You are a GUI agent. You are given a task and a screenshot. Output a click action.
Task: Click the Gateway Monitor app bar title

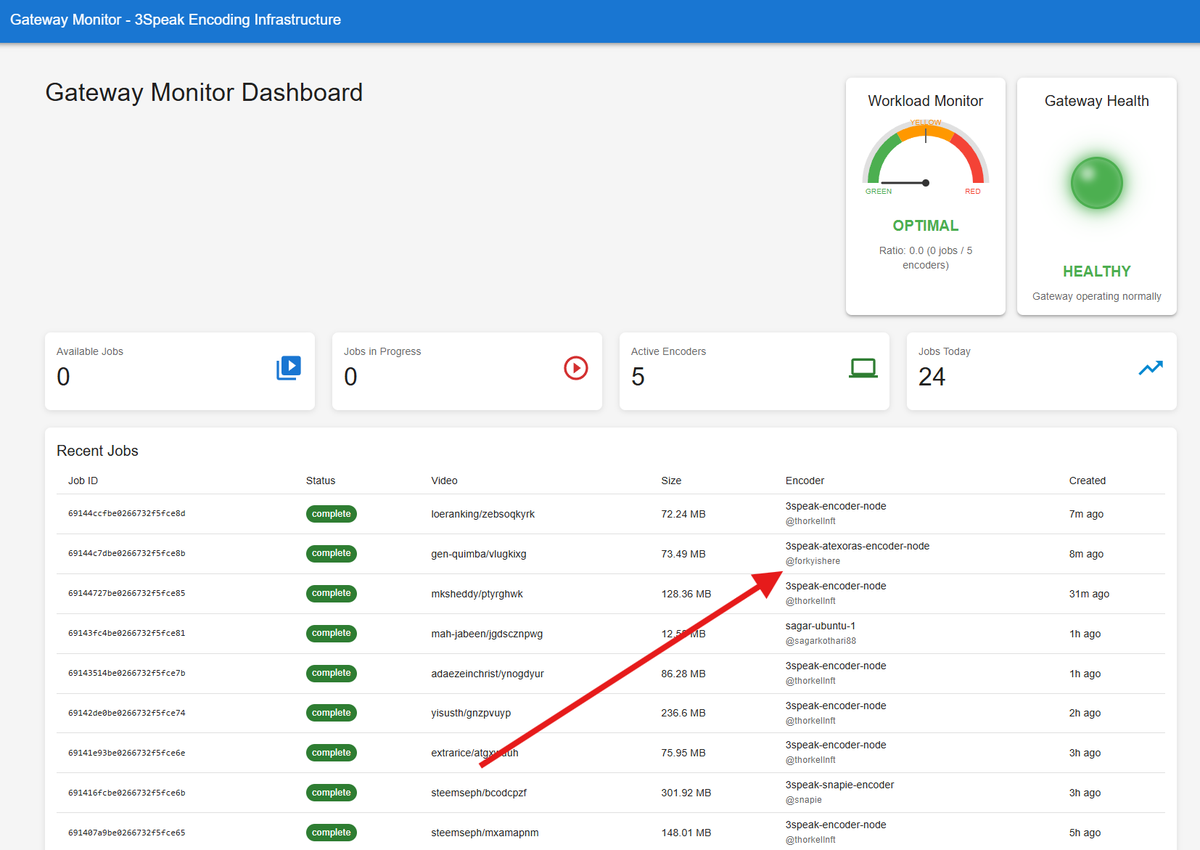[175, 20]
